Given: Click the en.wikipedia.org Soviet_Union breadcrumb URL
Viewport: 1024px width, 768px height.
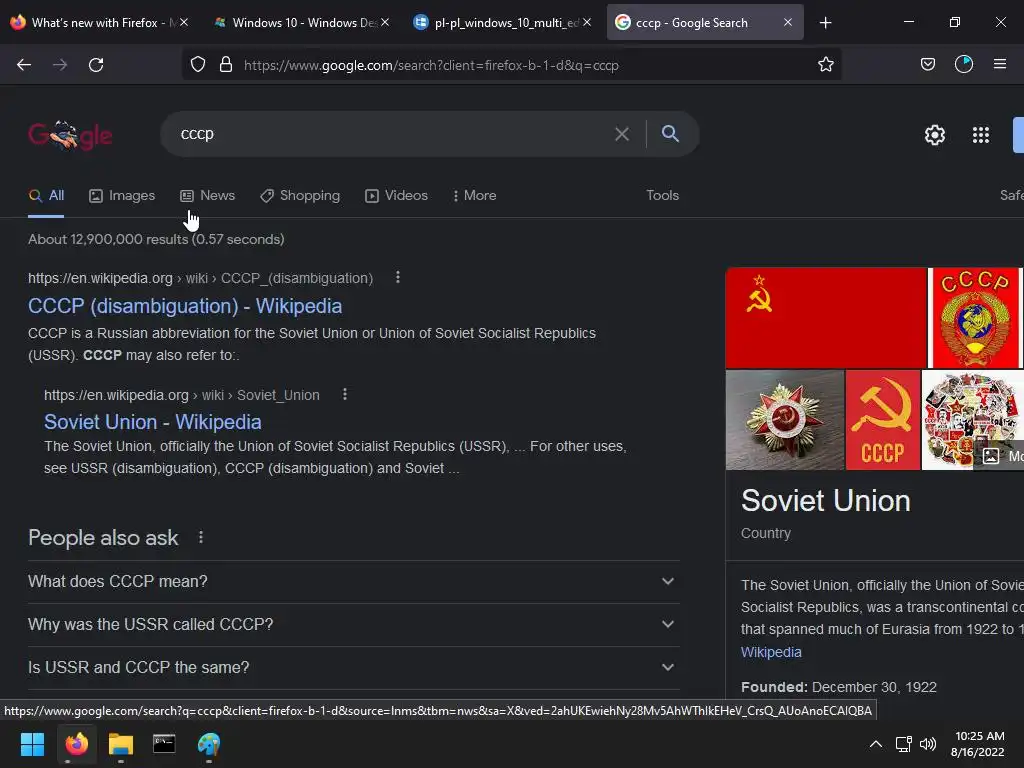Looking at the screenshot, I should [182, 395].
